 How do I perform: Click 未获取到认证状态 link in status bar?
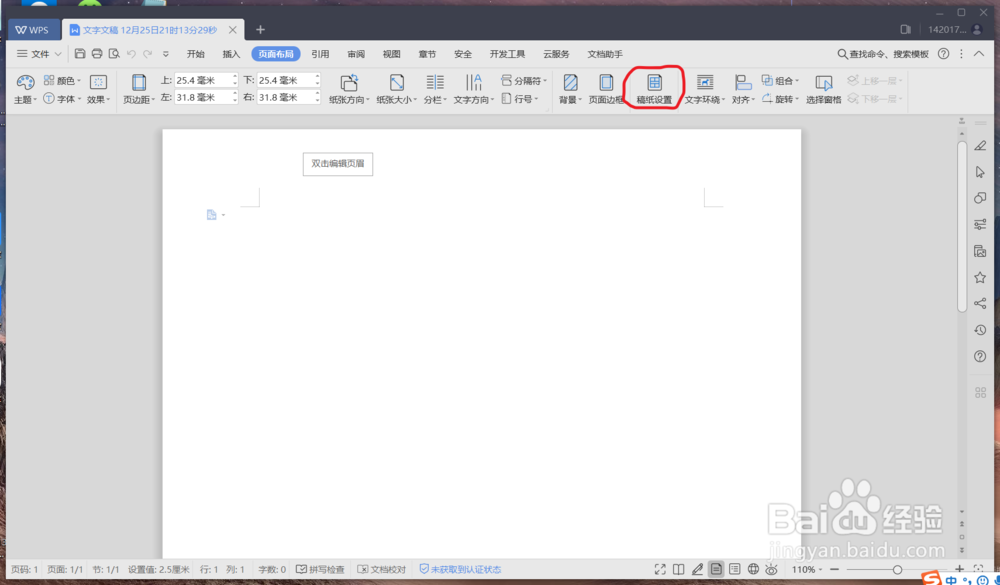[x=460, y=569]
